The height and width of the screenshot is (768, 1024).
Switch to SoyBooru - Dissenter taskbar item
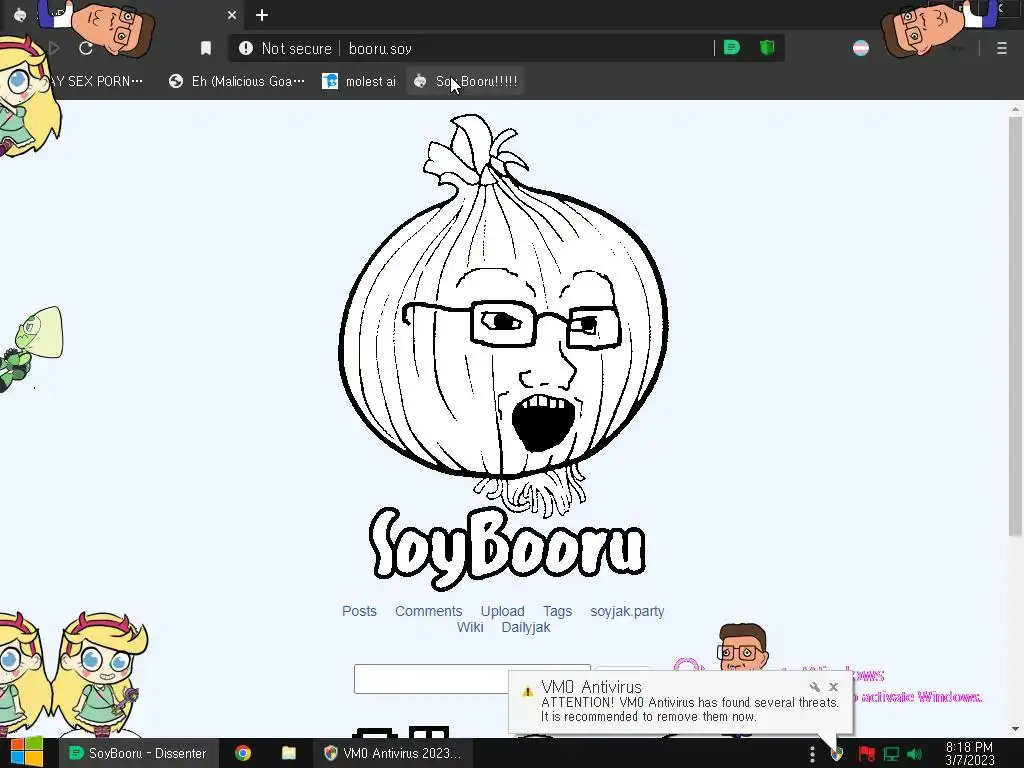coord(138,753)
